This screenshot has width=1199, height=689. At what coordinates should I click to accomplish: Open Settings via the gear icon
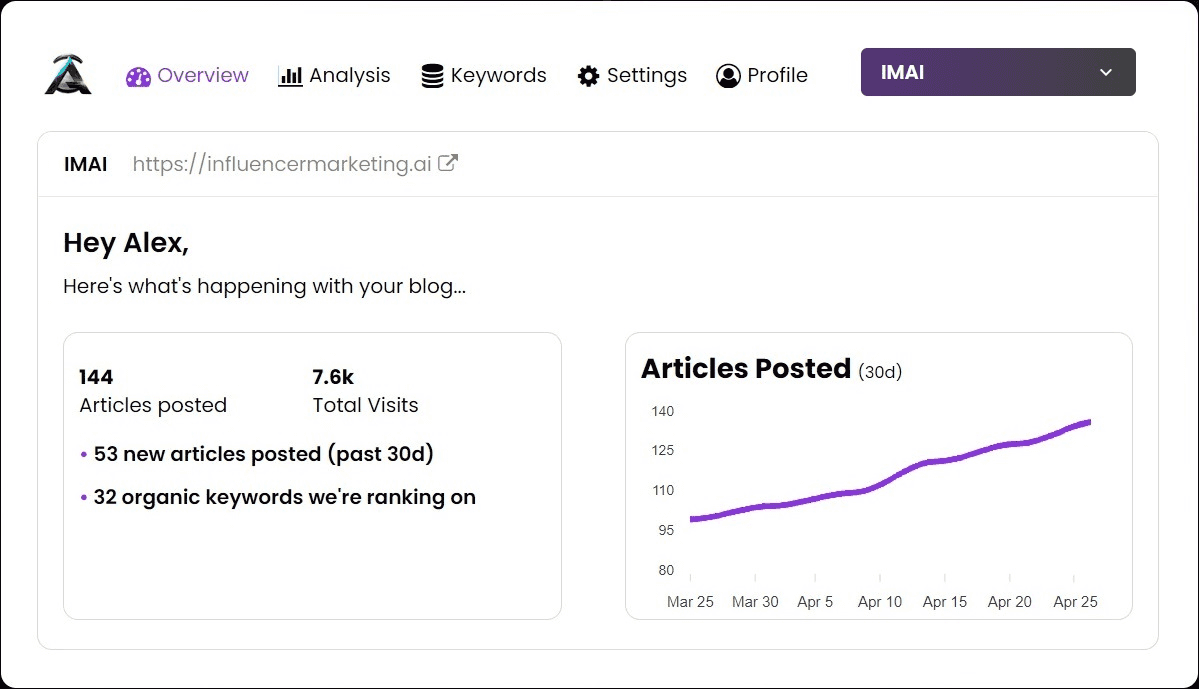(588, 75)
